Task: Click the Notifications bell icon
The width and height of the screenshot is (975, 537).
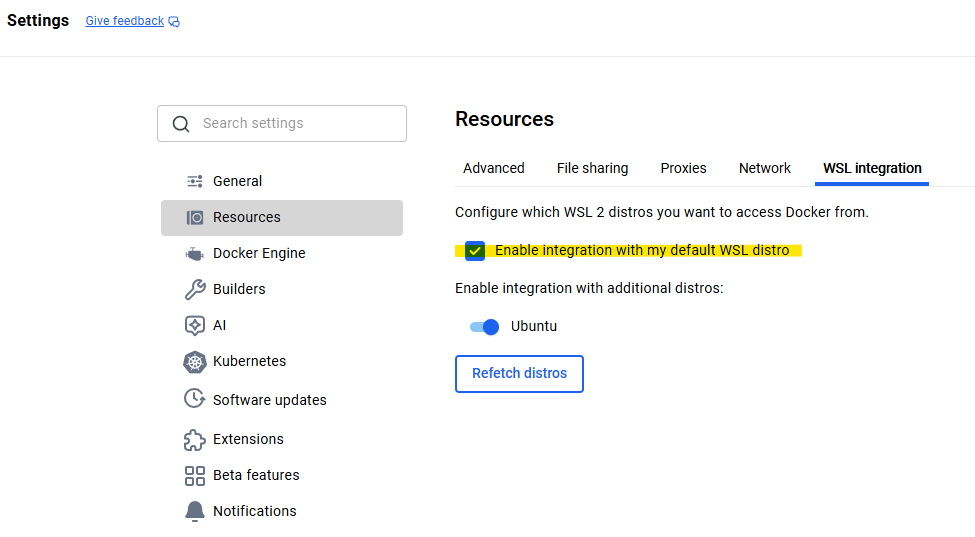Action: pos(195,511)
